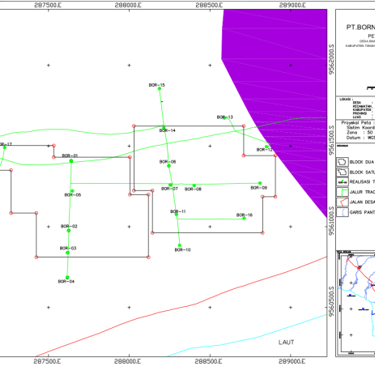Click the BLOCK SATU legend symbol
This screenshot has height=366, width=375.
pyautogui.click(x=342, y=172)
